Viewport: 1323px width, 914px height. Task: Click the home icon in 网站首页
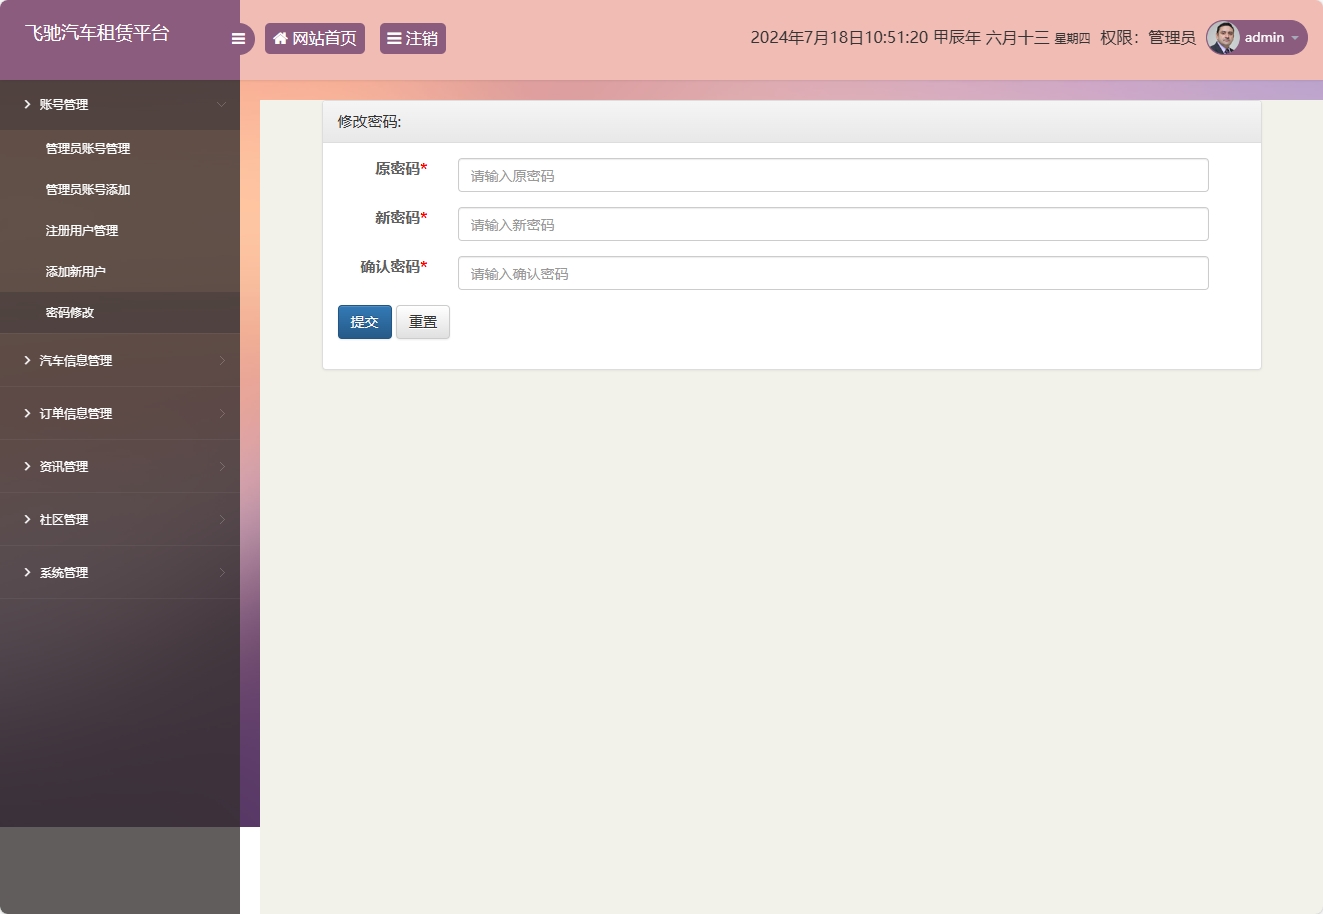click(x=280, y=38)
